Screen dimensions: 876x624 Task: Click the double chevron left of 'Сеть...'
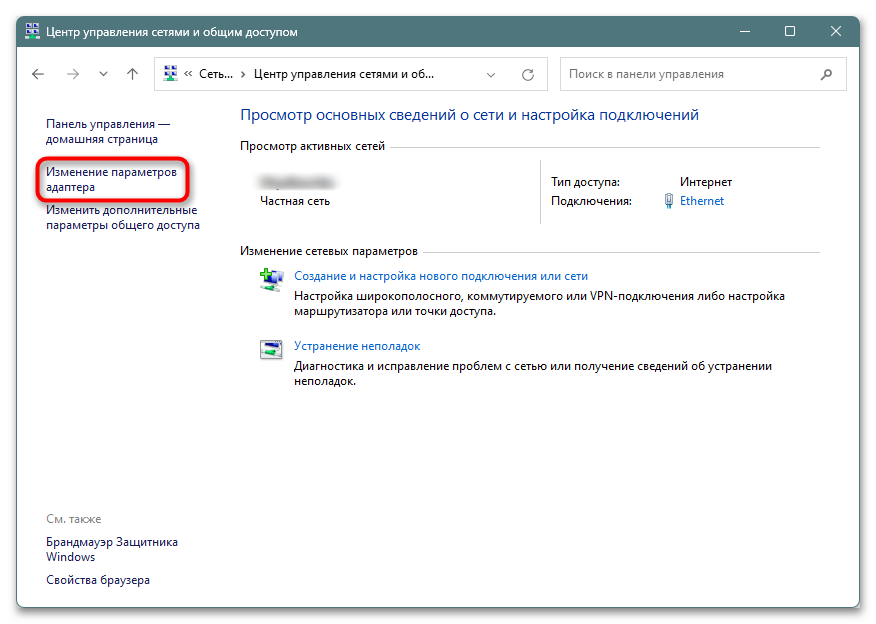pyautogui.click(x=188, y=74)
